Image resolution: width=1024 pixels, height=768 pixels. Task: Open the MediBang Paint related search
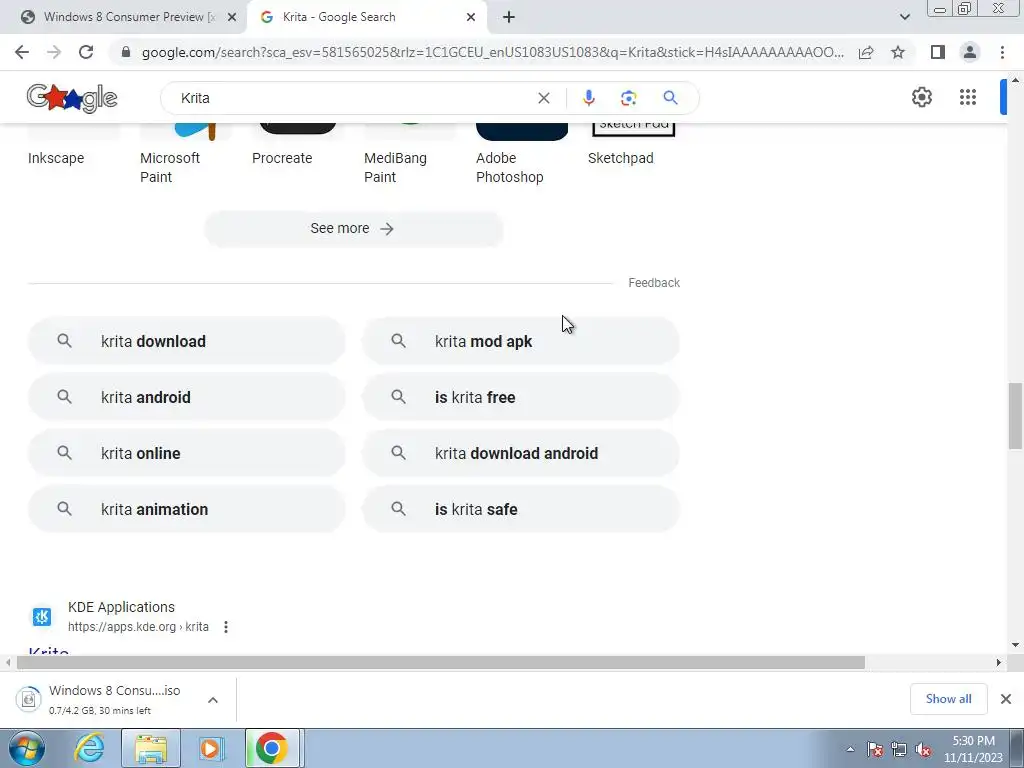(395, 167)
